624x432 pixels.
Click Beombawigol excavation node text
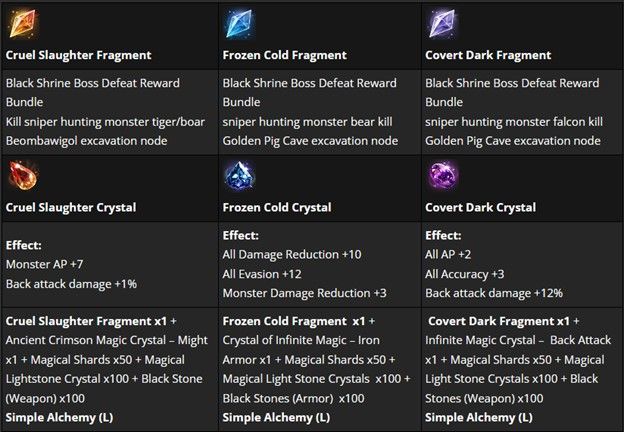click(86, 141)
